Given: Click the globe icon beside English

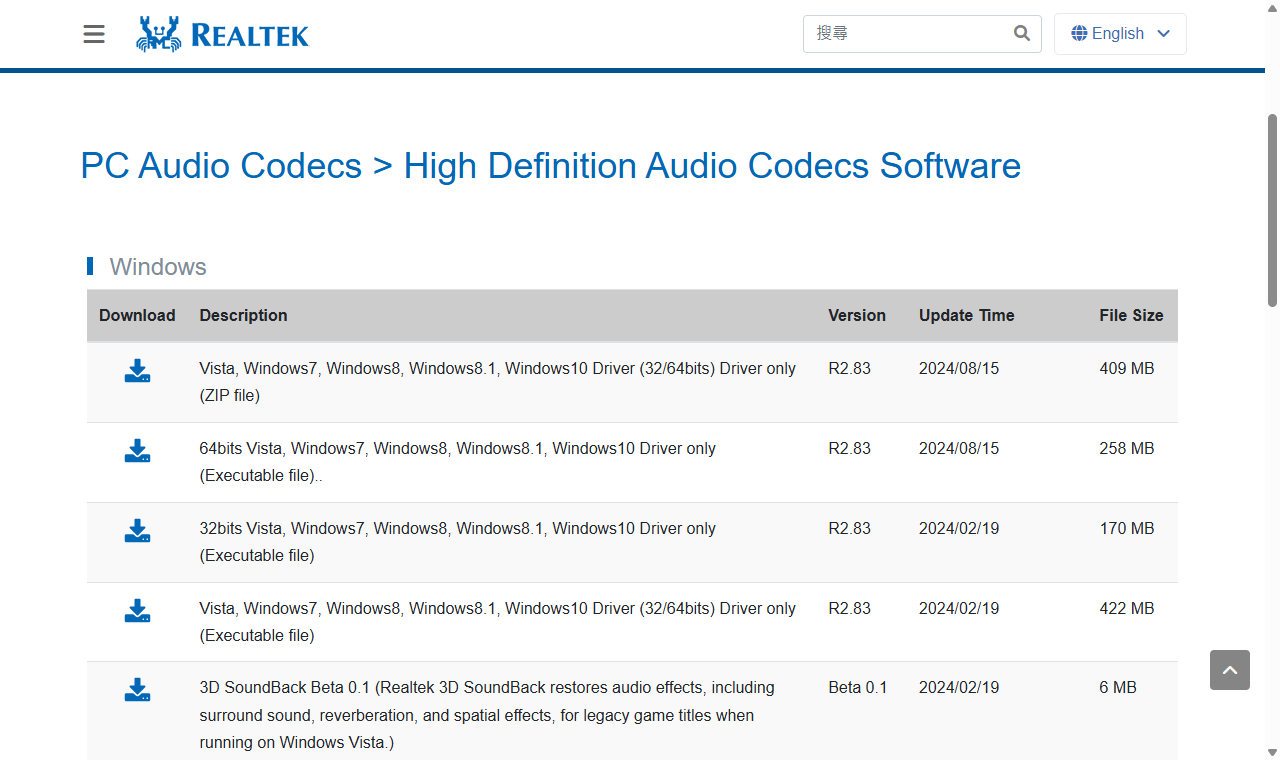Looking at the screenshot, I should (1079, 33).
